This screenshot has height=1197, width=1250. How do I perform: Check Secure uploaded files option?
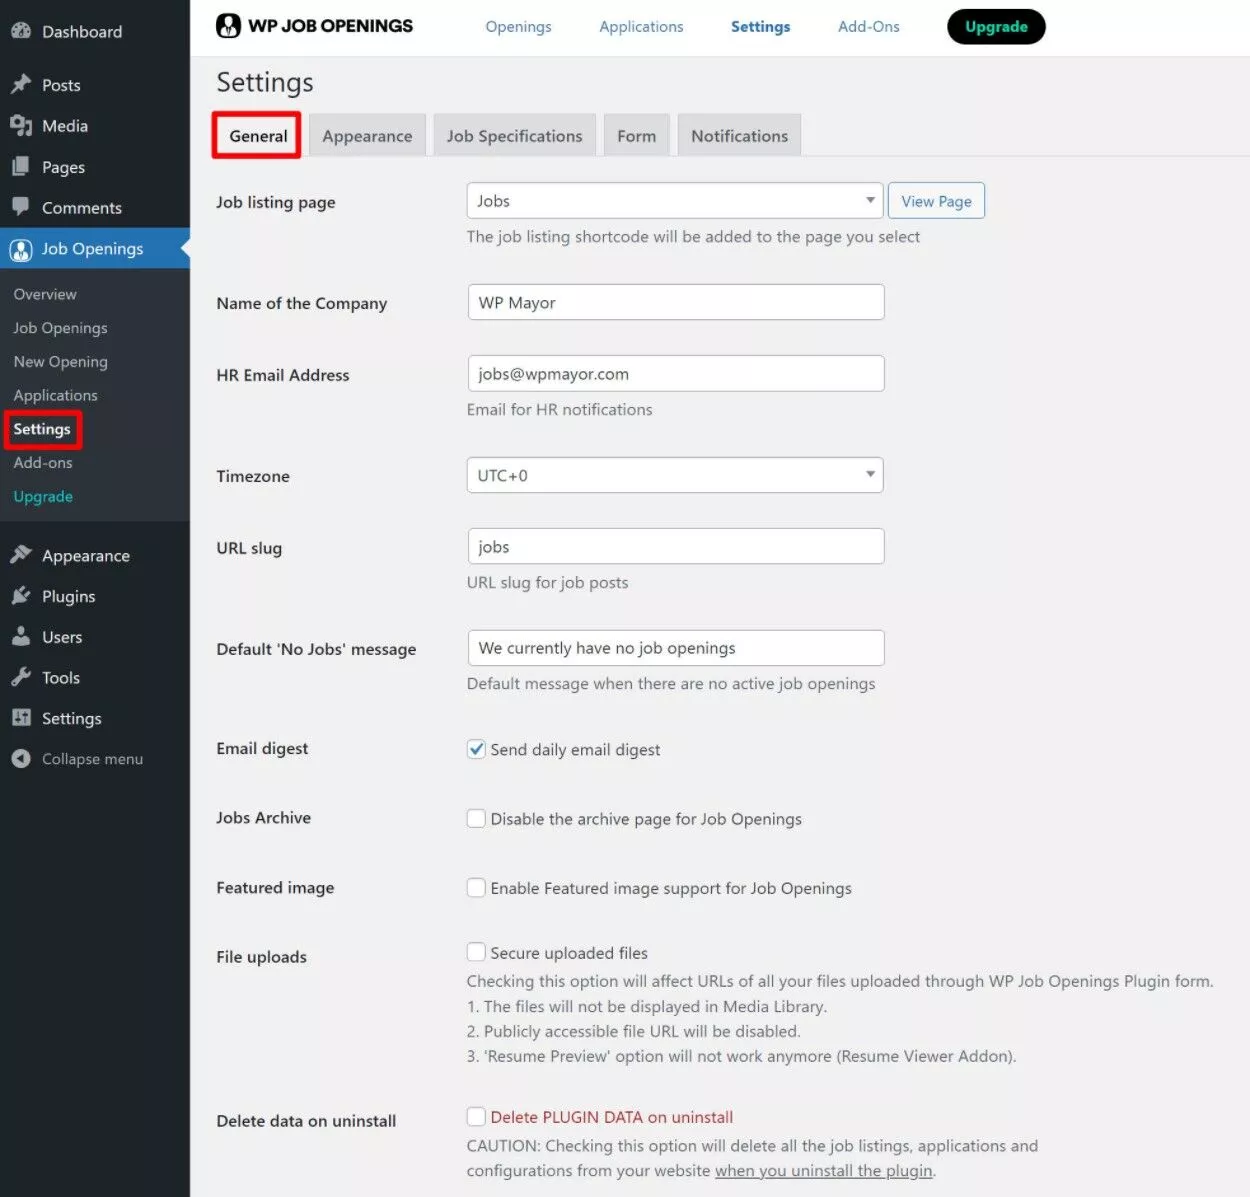[x=476, y=952]
